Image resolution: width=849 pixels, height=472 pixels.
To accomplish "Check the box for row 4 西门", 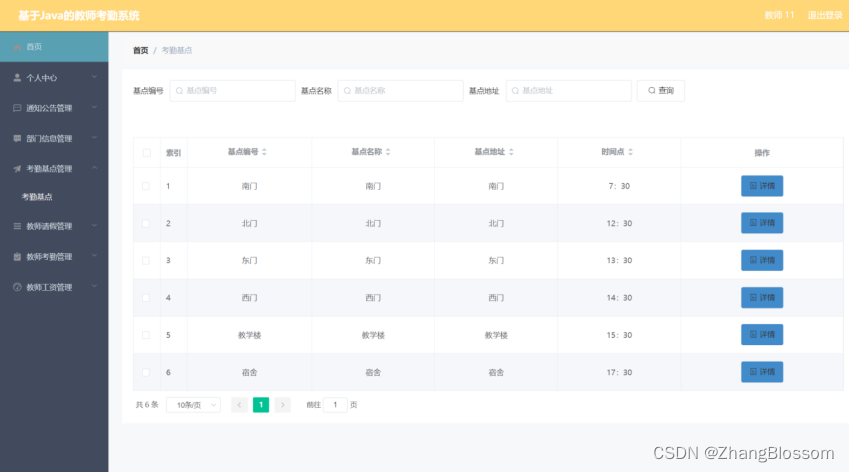I will (146, 298).
